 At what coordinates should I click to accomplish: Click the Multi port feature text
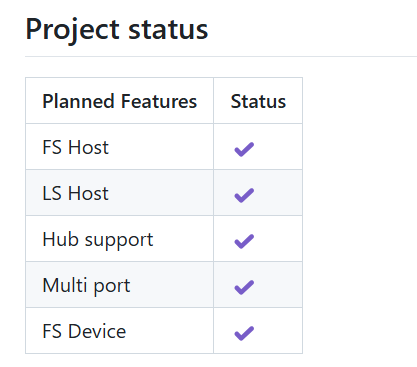click(x=86, y=286)
